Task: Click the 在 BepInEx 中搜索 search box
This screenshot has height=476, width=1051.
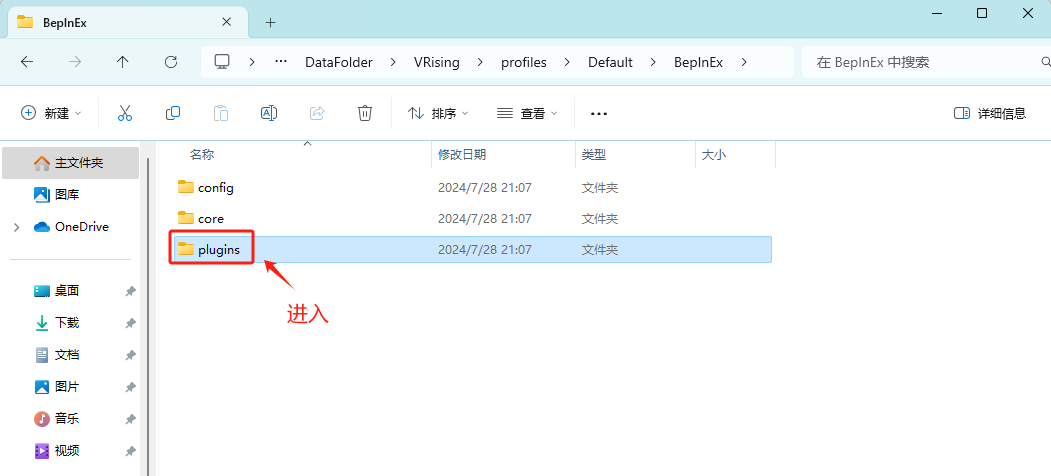Action: (x=926, y=62)
